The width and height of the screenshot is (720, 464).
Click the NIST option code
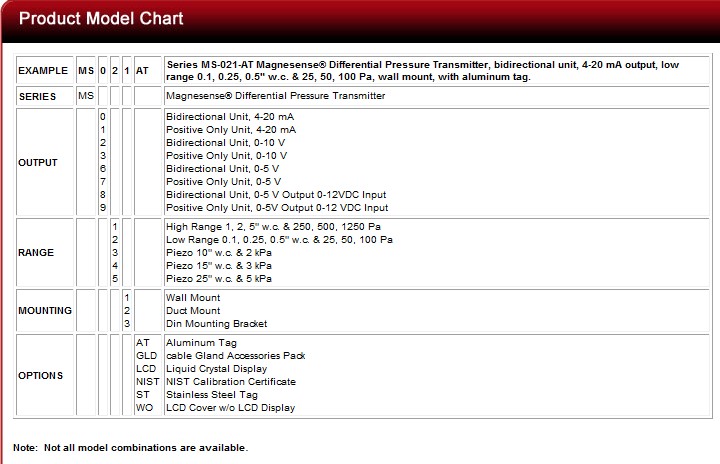[147, 382]
